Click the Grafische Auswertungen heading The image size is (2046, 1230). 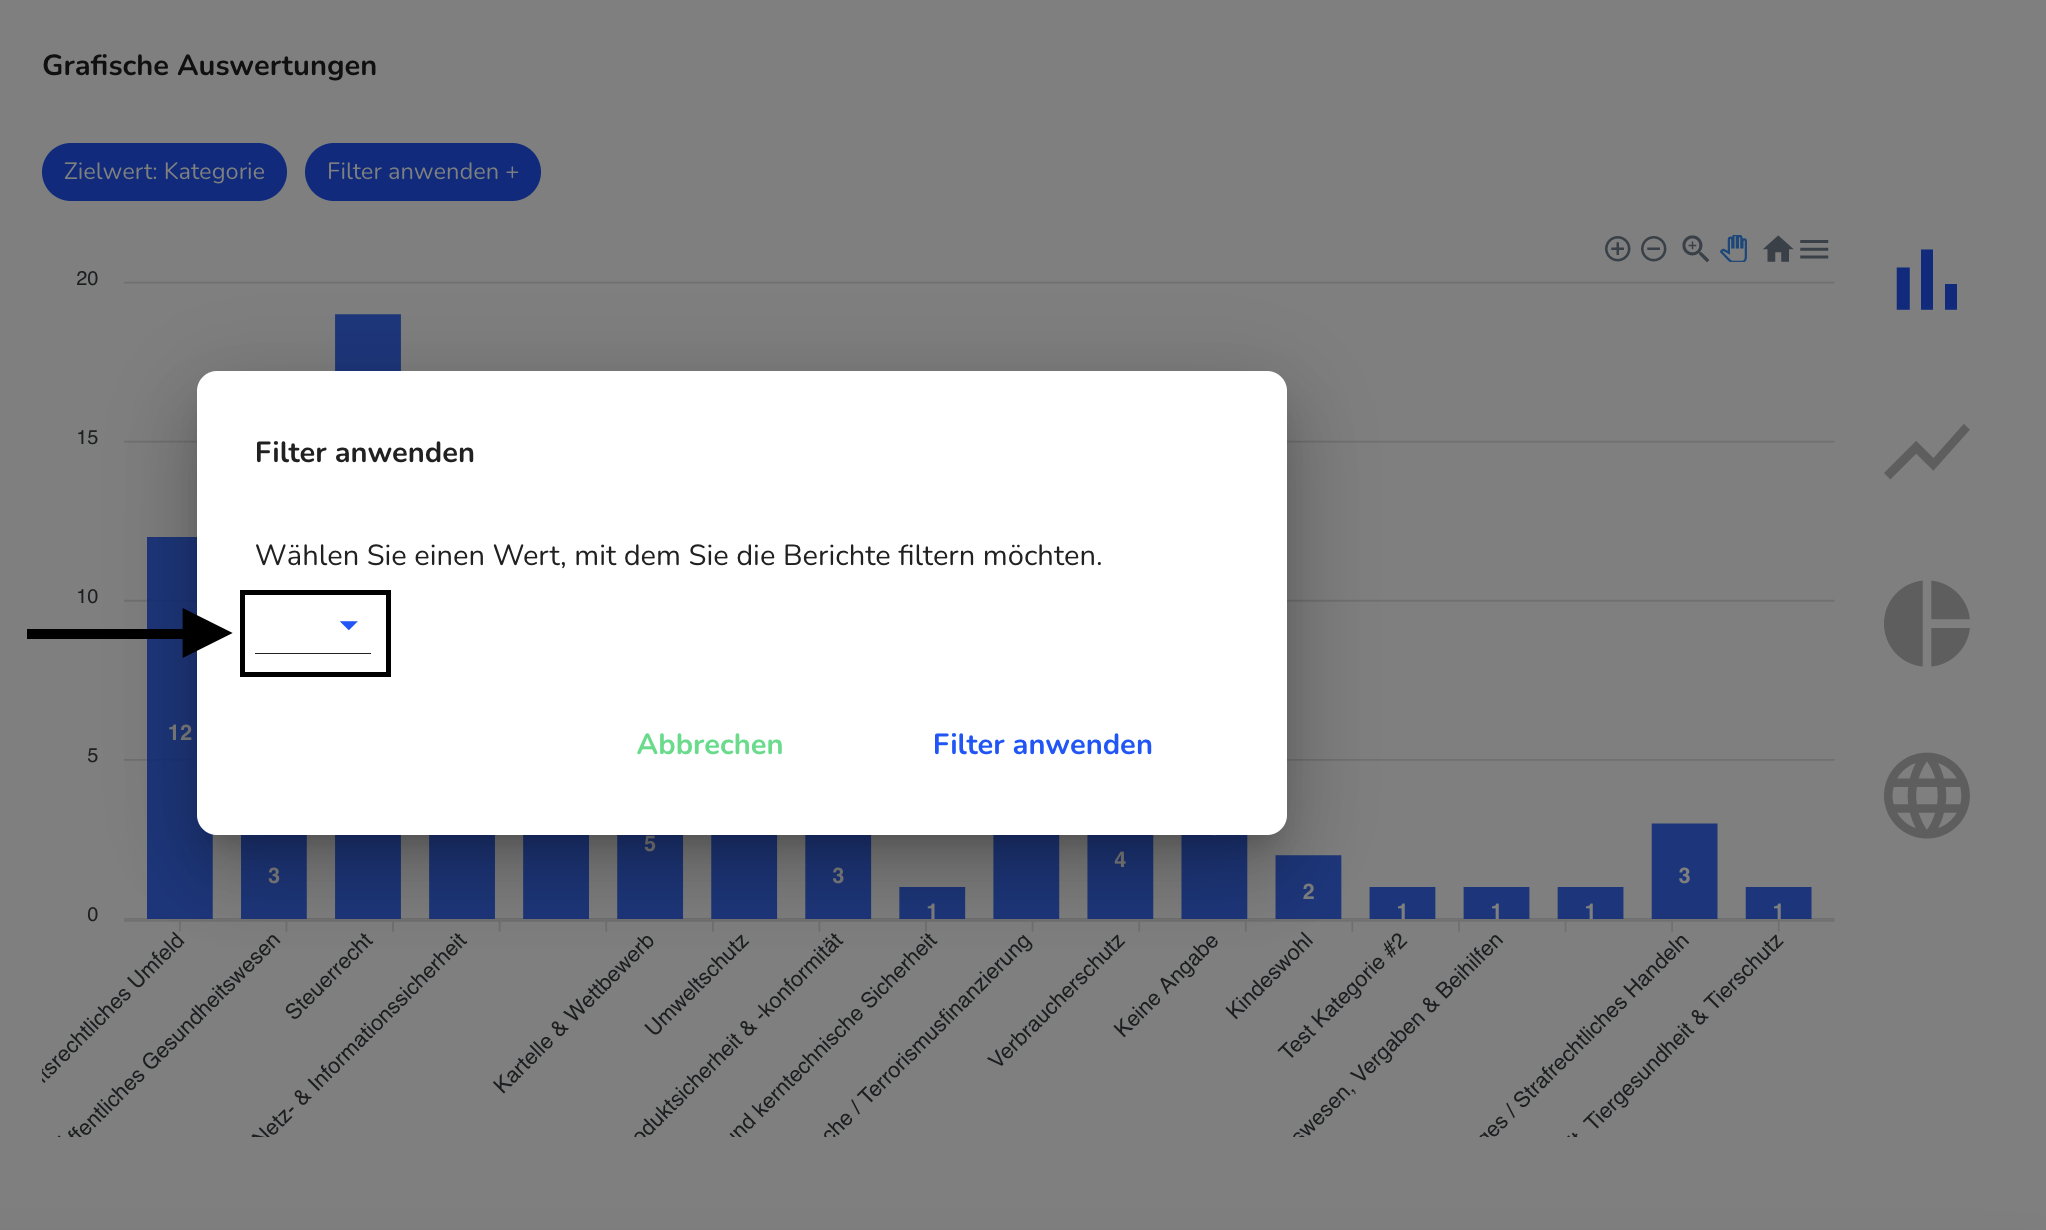click(x=209, y=66)
